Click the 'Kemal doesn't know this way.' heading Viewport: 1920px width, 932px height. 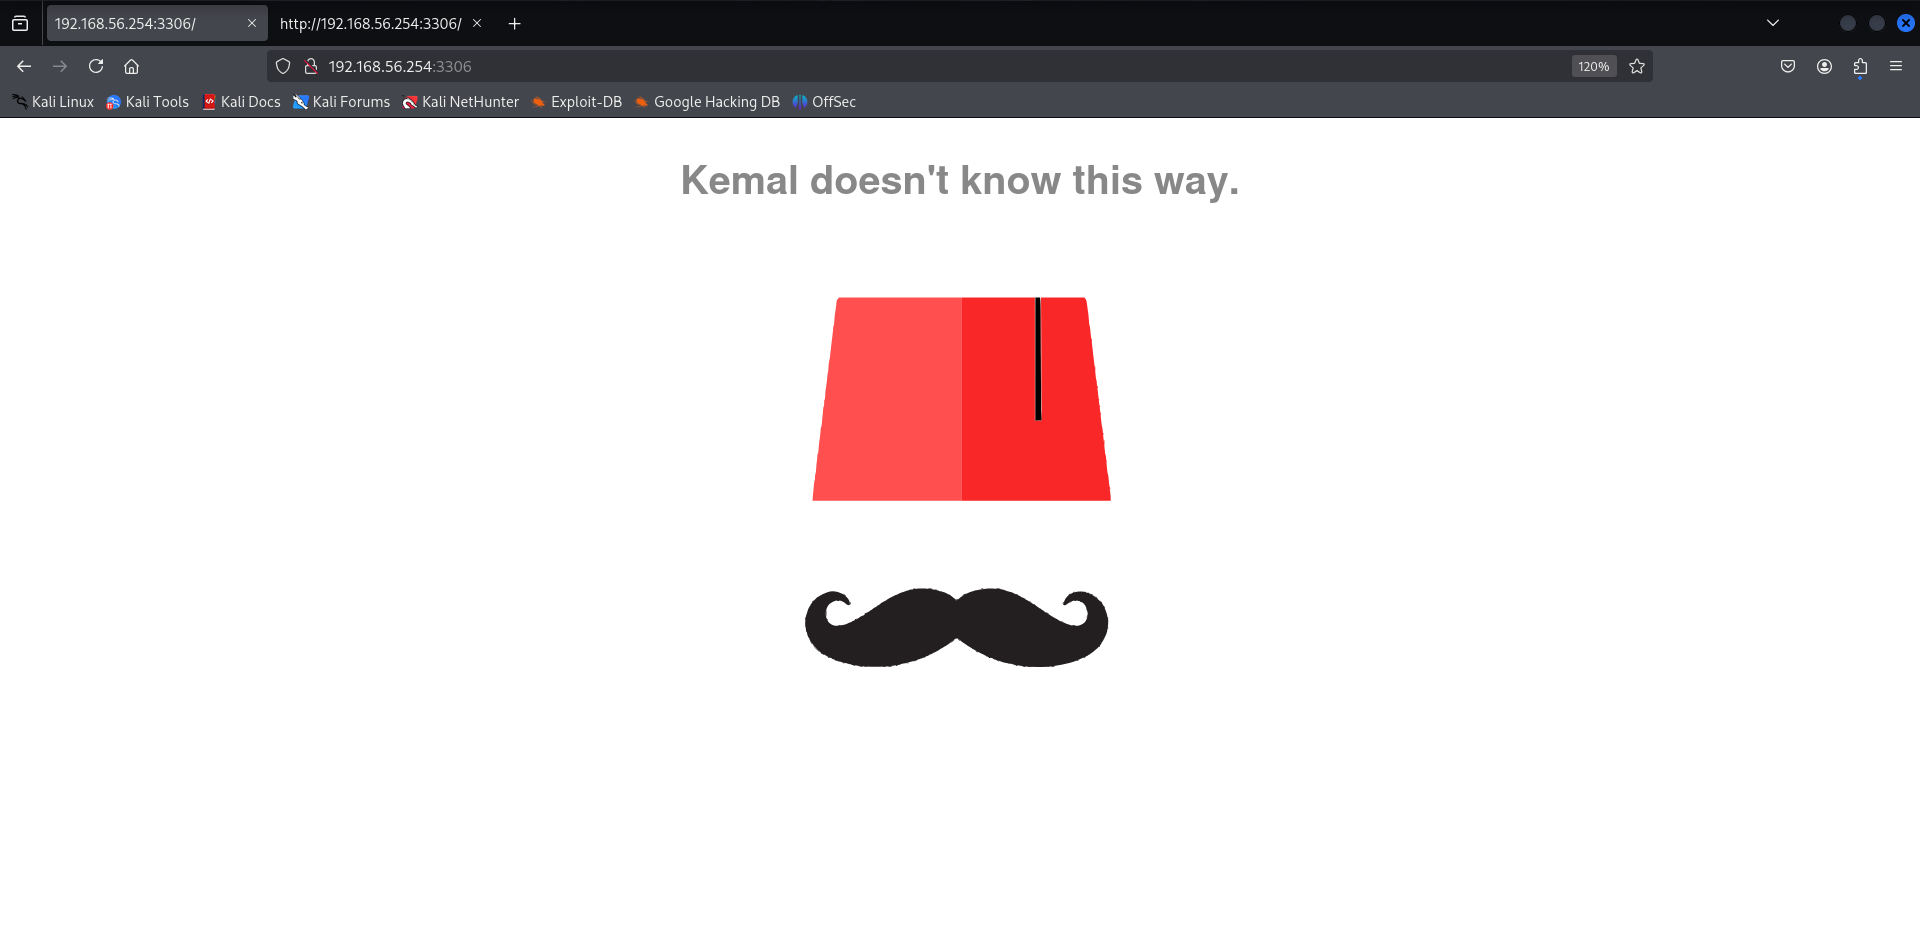coord(960,181)
